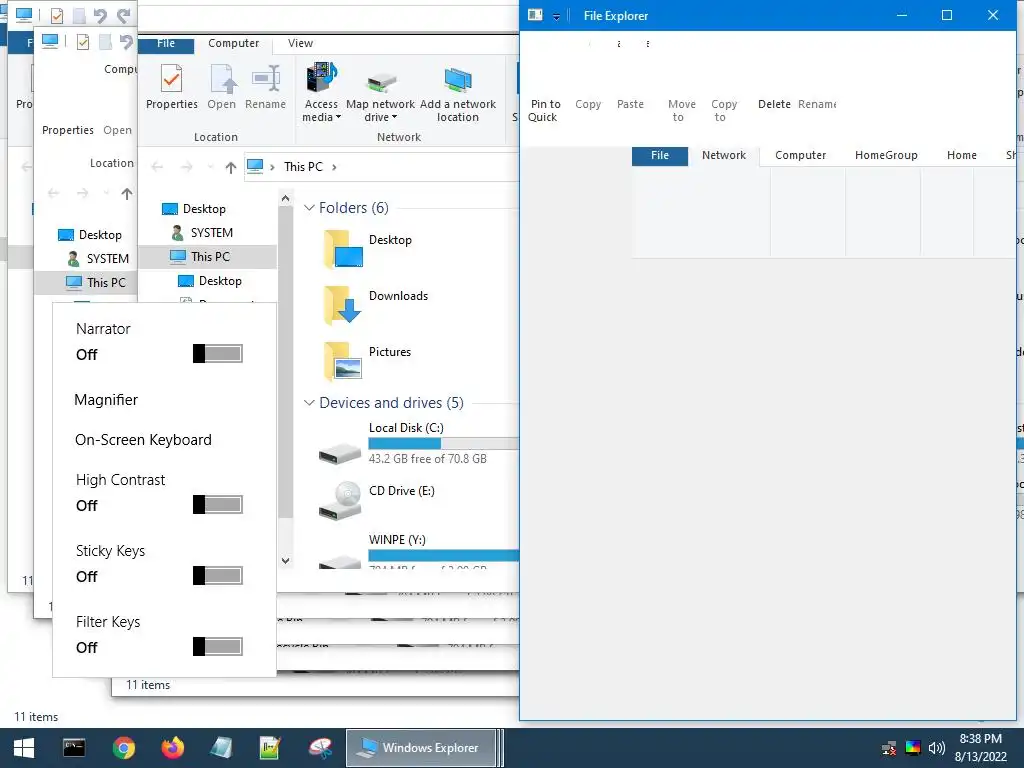Image resolution: width=1024 pixels, height=768 pixels.
Task: Launch Command Prompt from taskbar
Action: [x=74, y=748]
